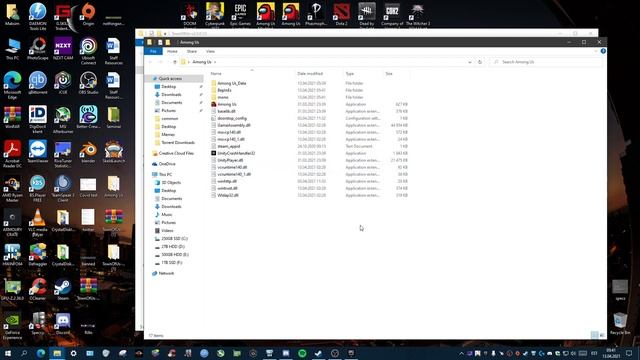Open the BepInEx folder

click(x=224, y=90)
